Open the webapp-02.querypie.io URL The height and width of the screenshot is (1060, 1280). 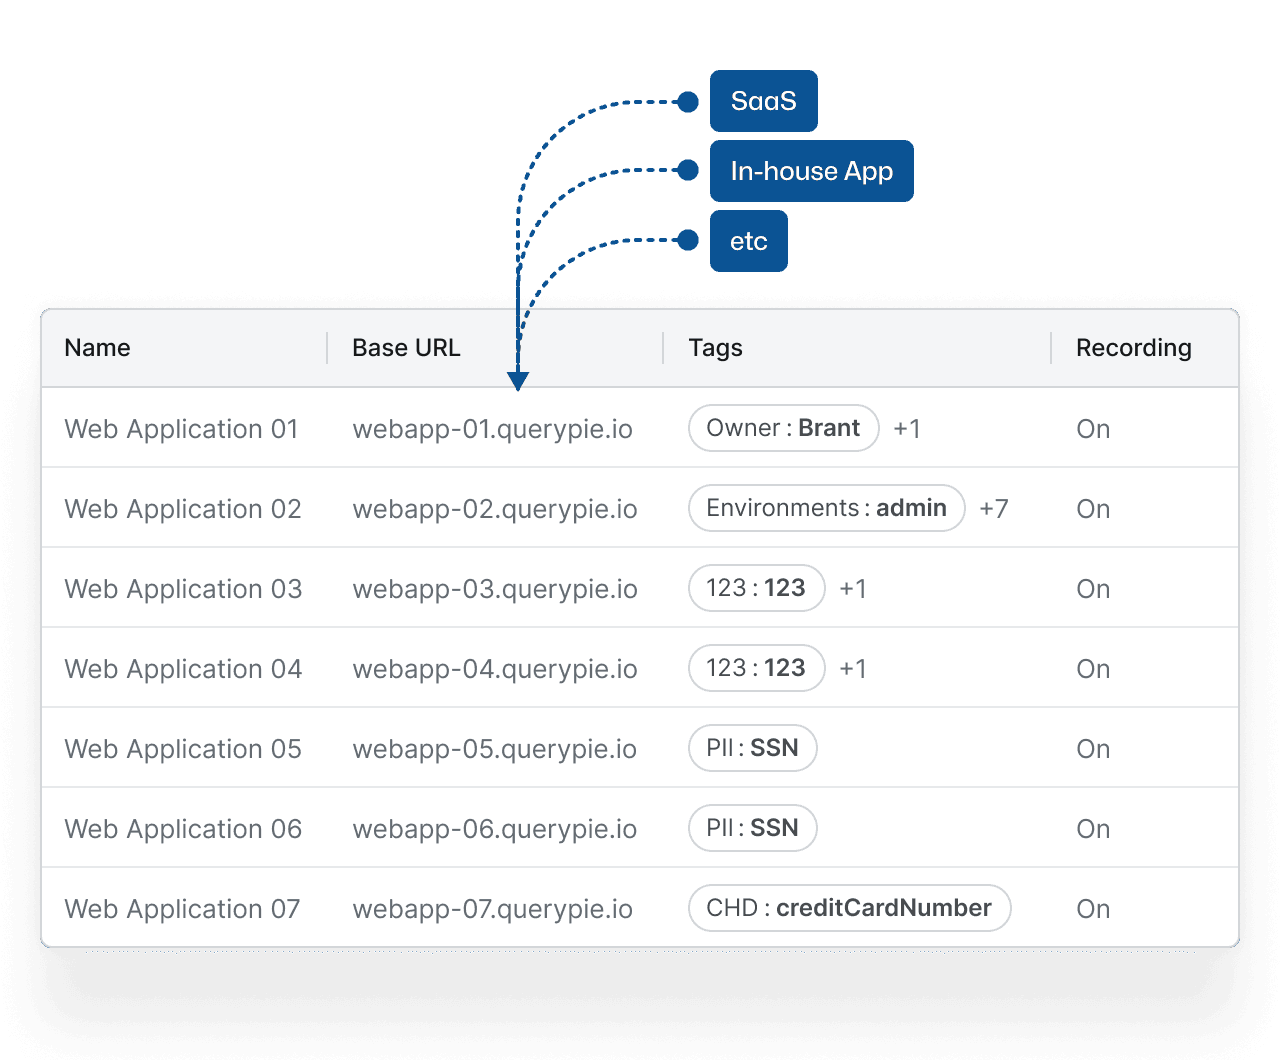[495, 509]
